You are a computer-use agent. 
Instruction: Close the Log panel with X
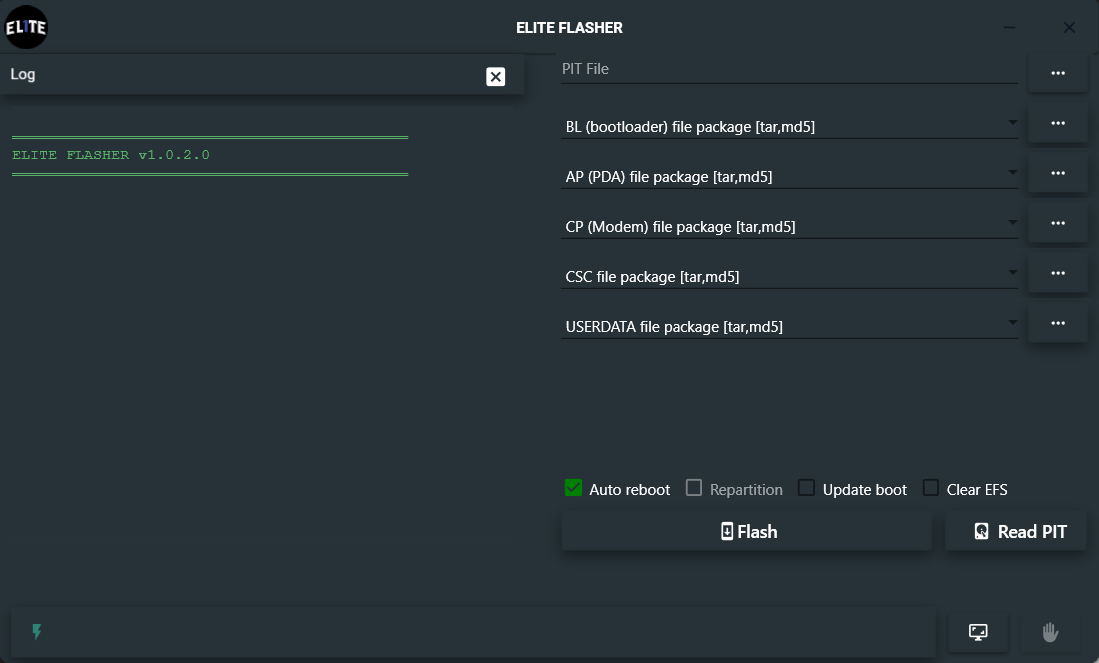495,77
